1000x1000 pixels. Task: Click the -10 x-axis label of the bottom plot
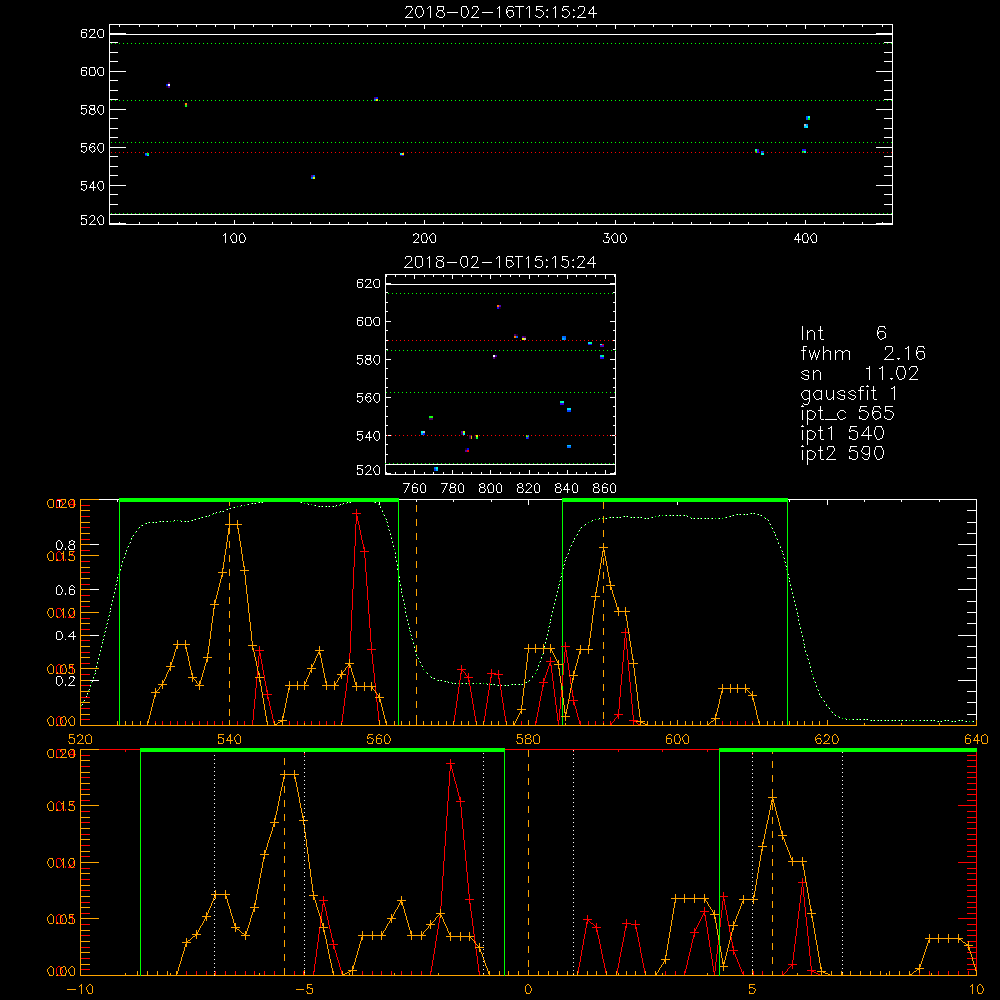tap(80, 989)
